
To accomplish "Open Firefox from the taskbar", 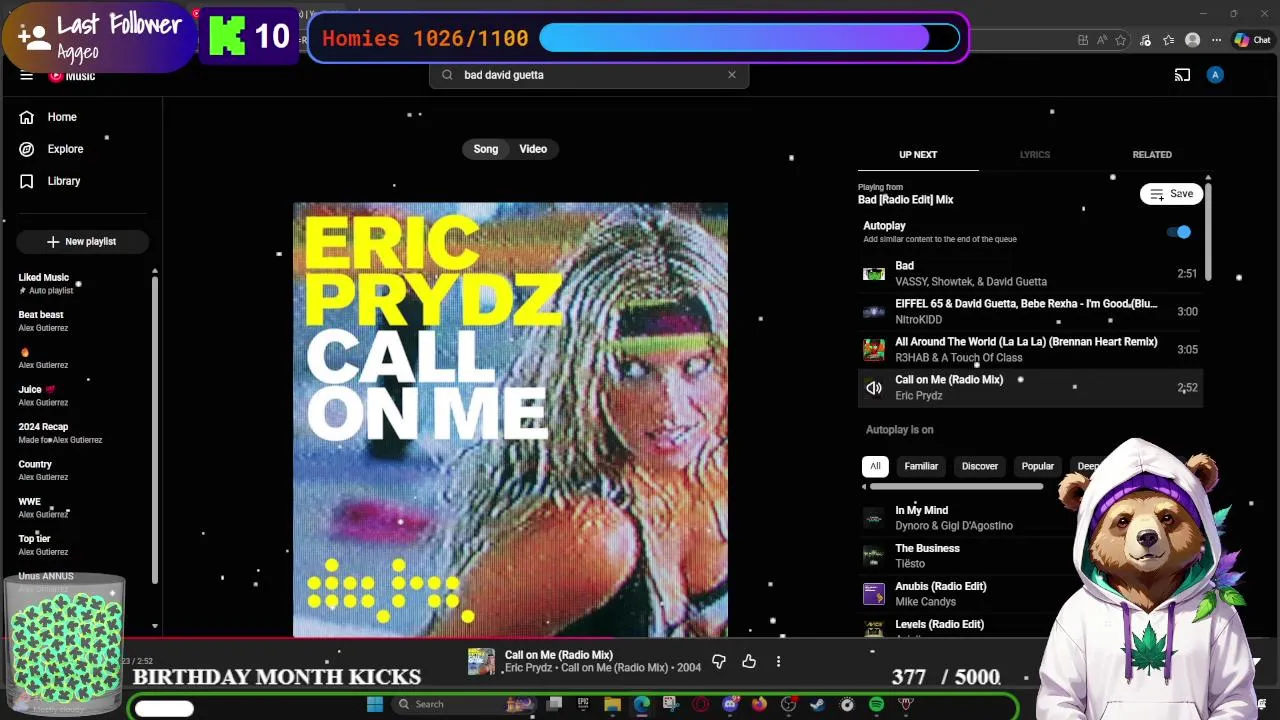I will (759, 705).
